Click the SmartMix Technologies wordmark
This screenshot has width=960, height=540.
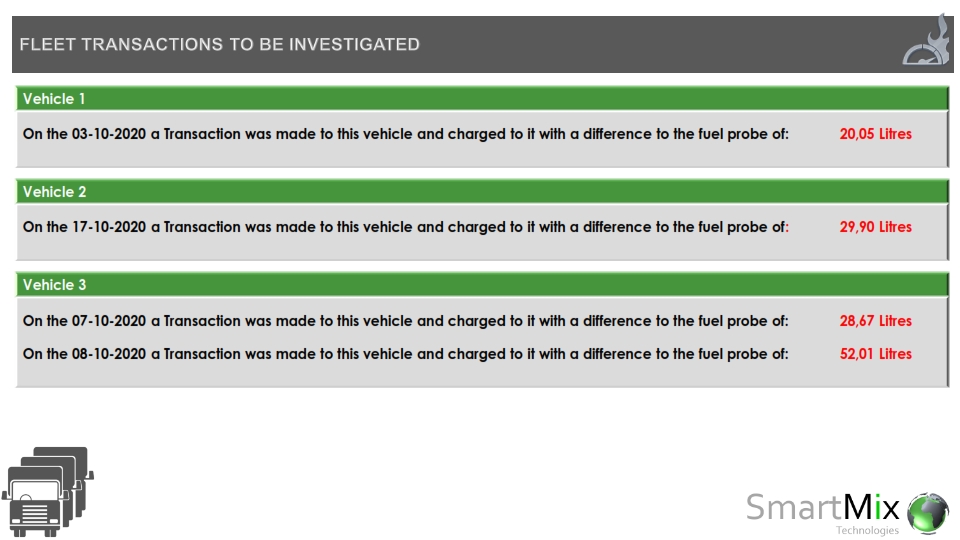pyautogui.click(x=822, y=513)
